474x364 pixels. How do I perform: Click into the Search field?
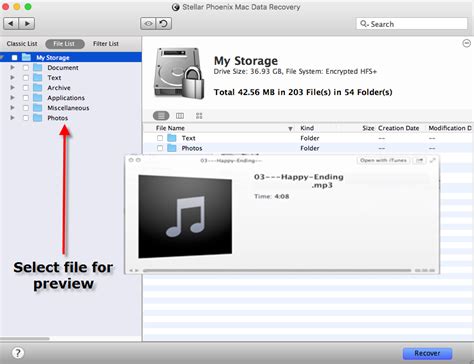412,24
